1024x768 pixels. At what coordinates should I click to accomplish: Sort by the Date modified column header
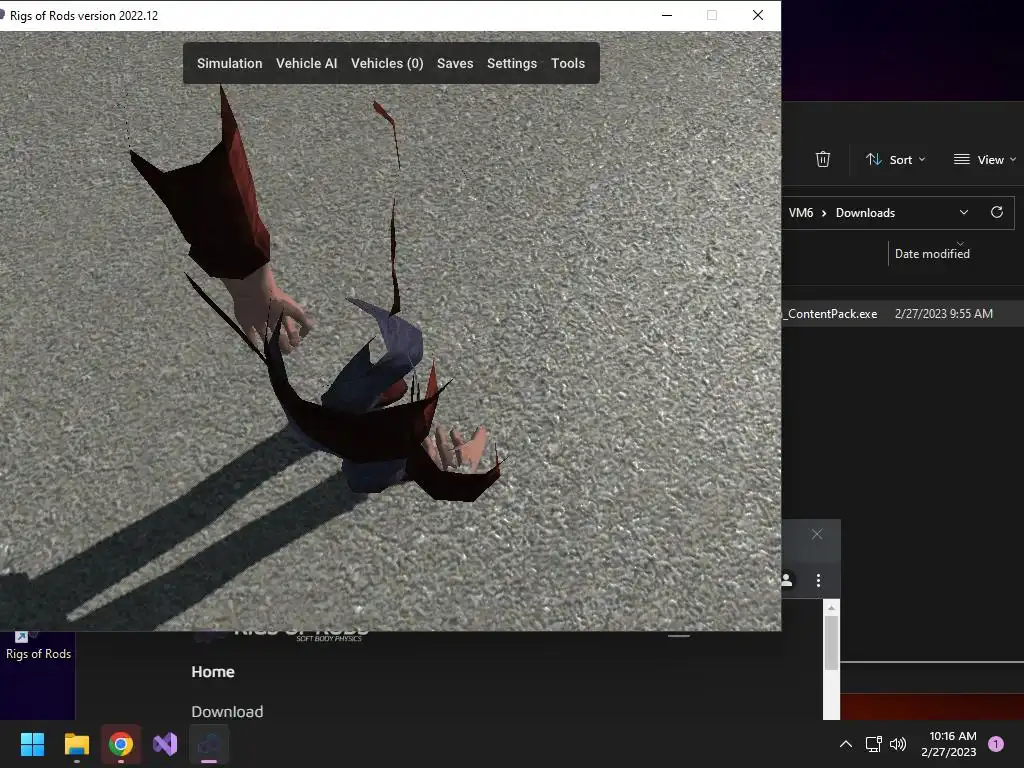pos(932,253)
